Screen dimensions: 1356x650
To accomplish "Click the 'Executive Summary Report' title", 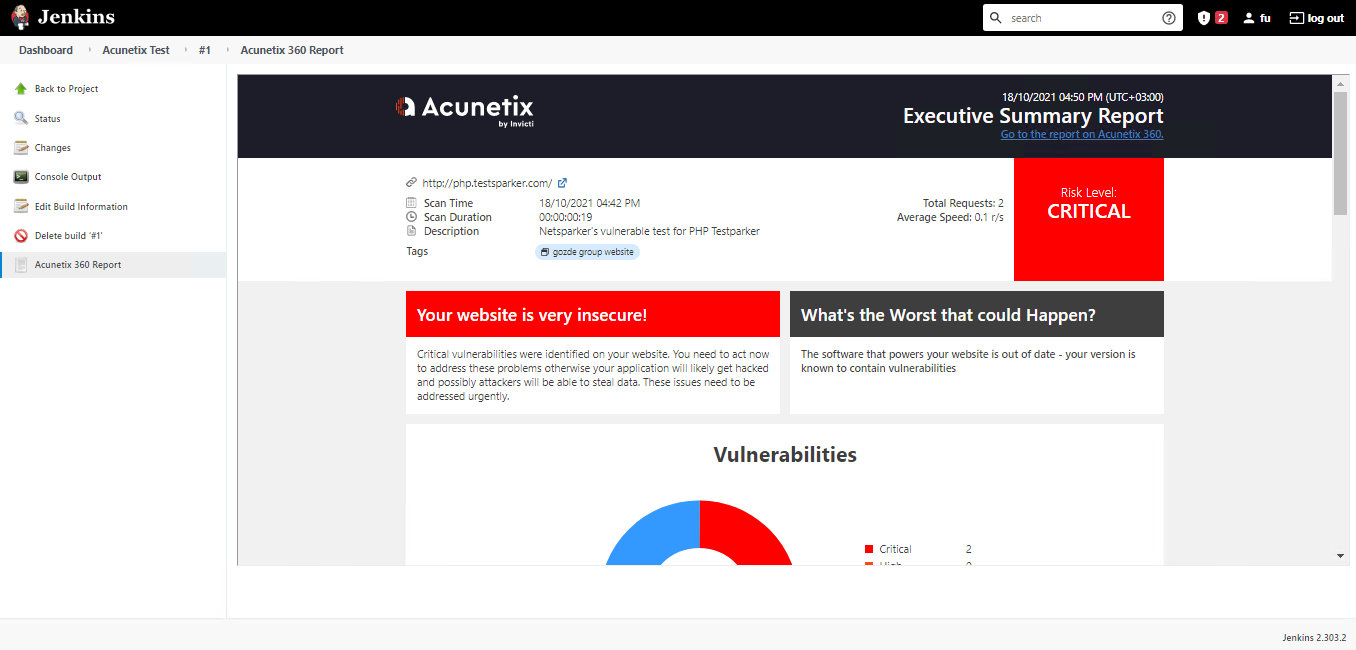I will pos(1033,116).
